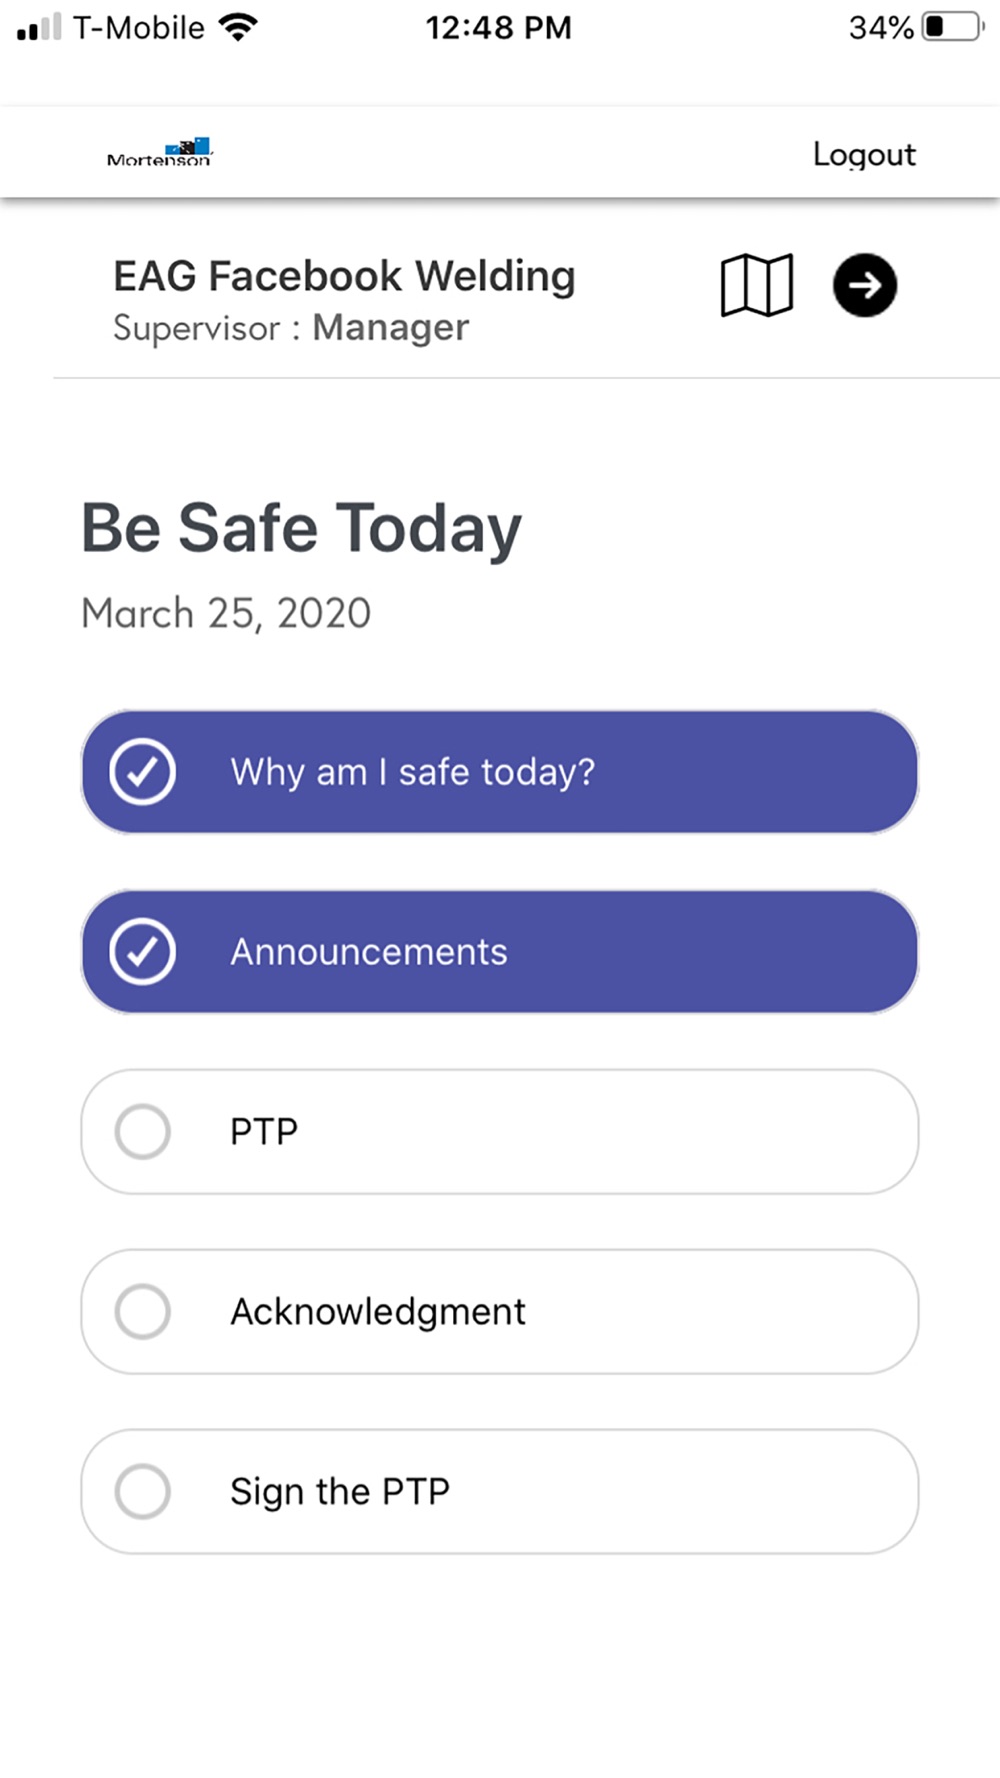Tap the March 25, 2020 date

coord(226,614)
